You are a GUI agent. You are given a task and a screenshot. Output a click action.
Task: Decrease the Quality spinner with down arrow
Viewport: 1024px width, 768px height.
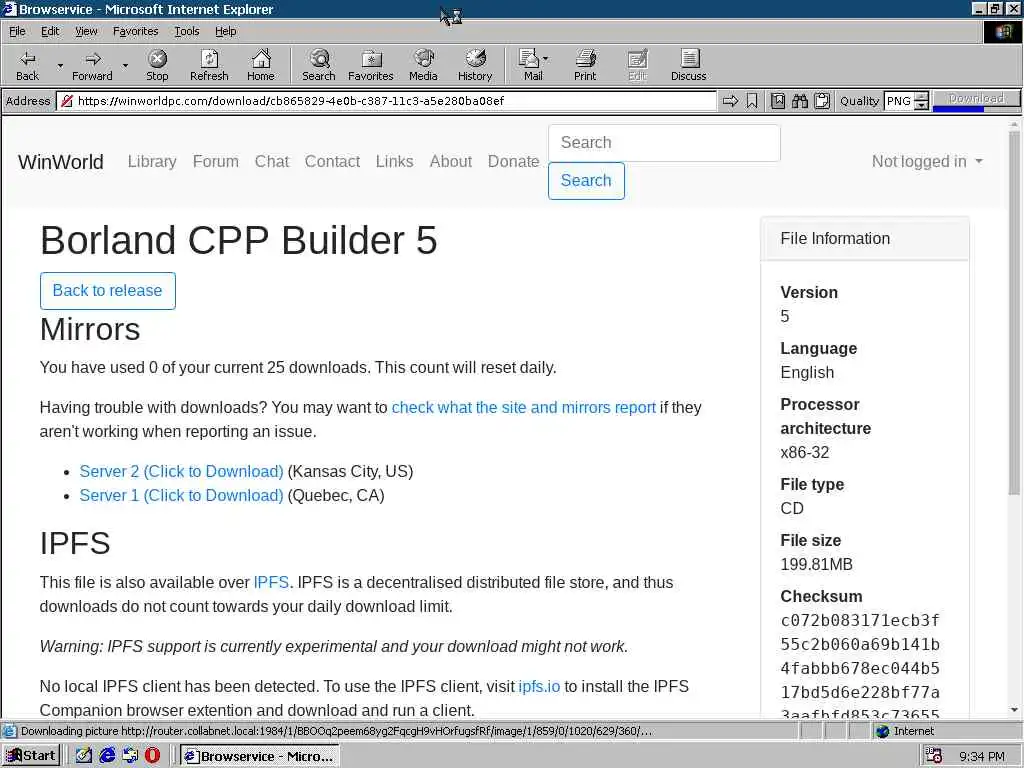point(921,105)
